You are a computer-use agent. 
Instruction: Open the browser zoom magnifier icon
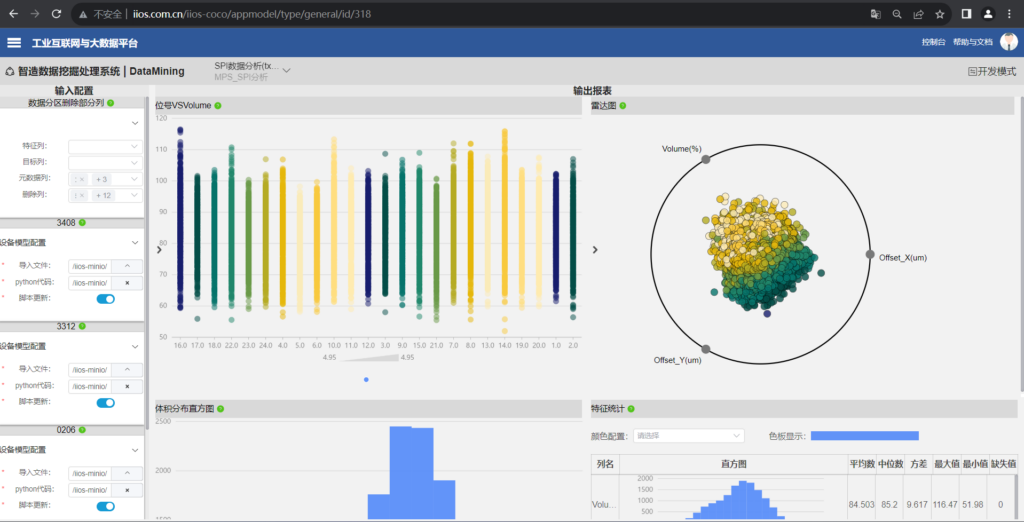tap(897, 14)
